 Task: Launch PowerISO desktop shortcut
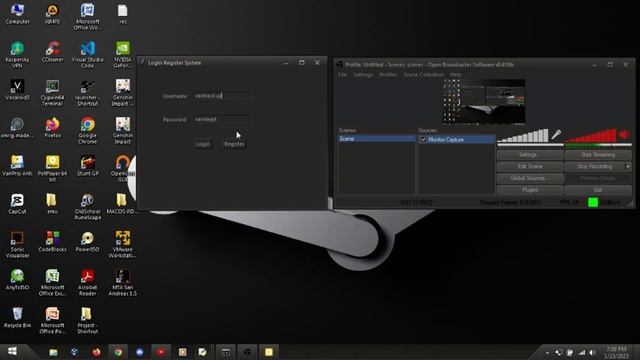point(87,242)
